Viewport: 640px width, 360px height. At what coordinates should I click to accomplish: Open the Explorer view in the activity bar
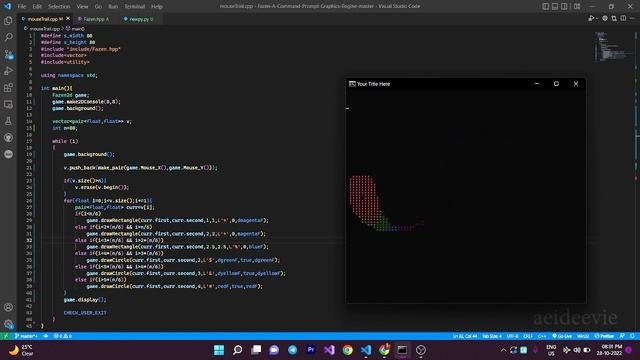pos(8,21)
